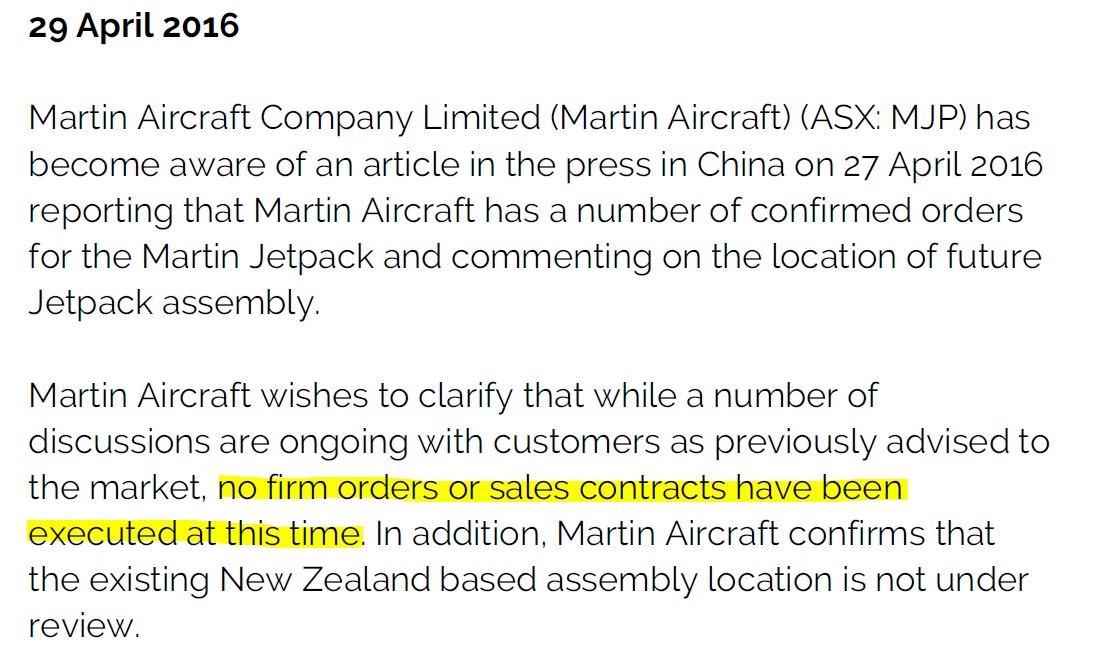This screenshot has height=660, width=1095.
Task: Click the ticker text "ASX: MJP"
Action: point(884,118)
